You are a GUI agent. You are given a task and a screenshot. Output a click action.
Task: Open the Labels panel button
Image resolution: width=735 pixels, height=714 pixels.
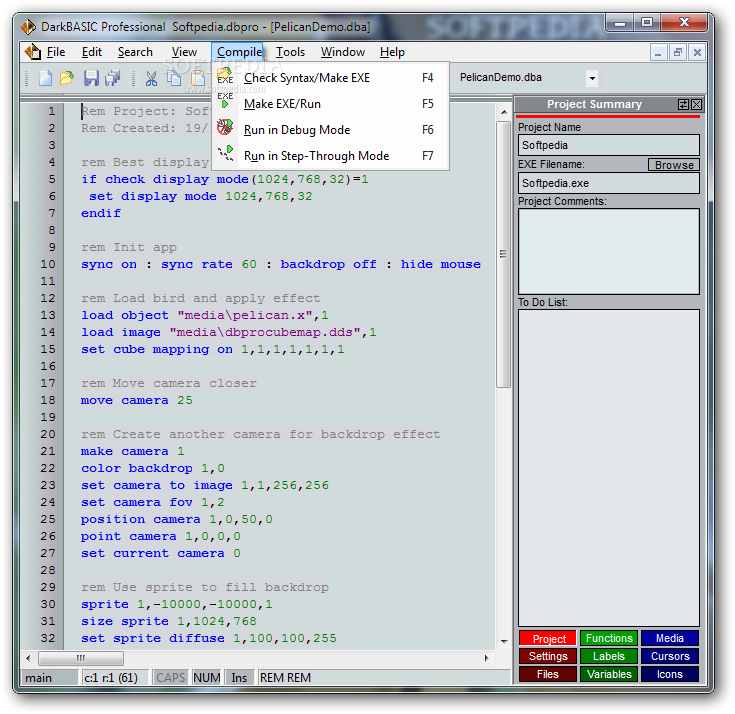coord(609,656)
